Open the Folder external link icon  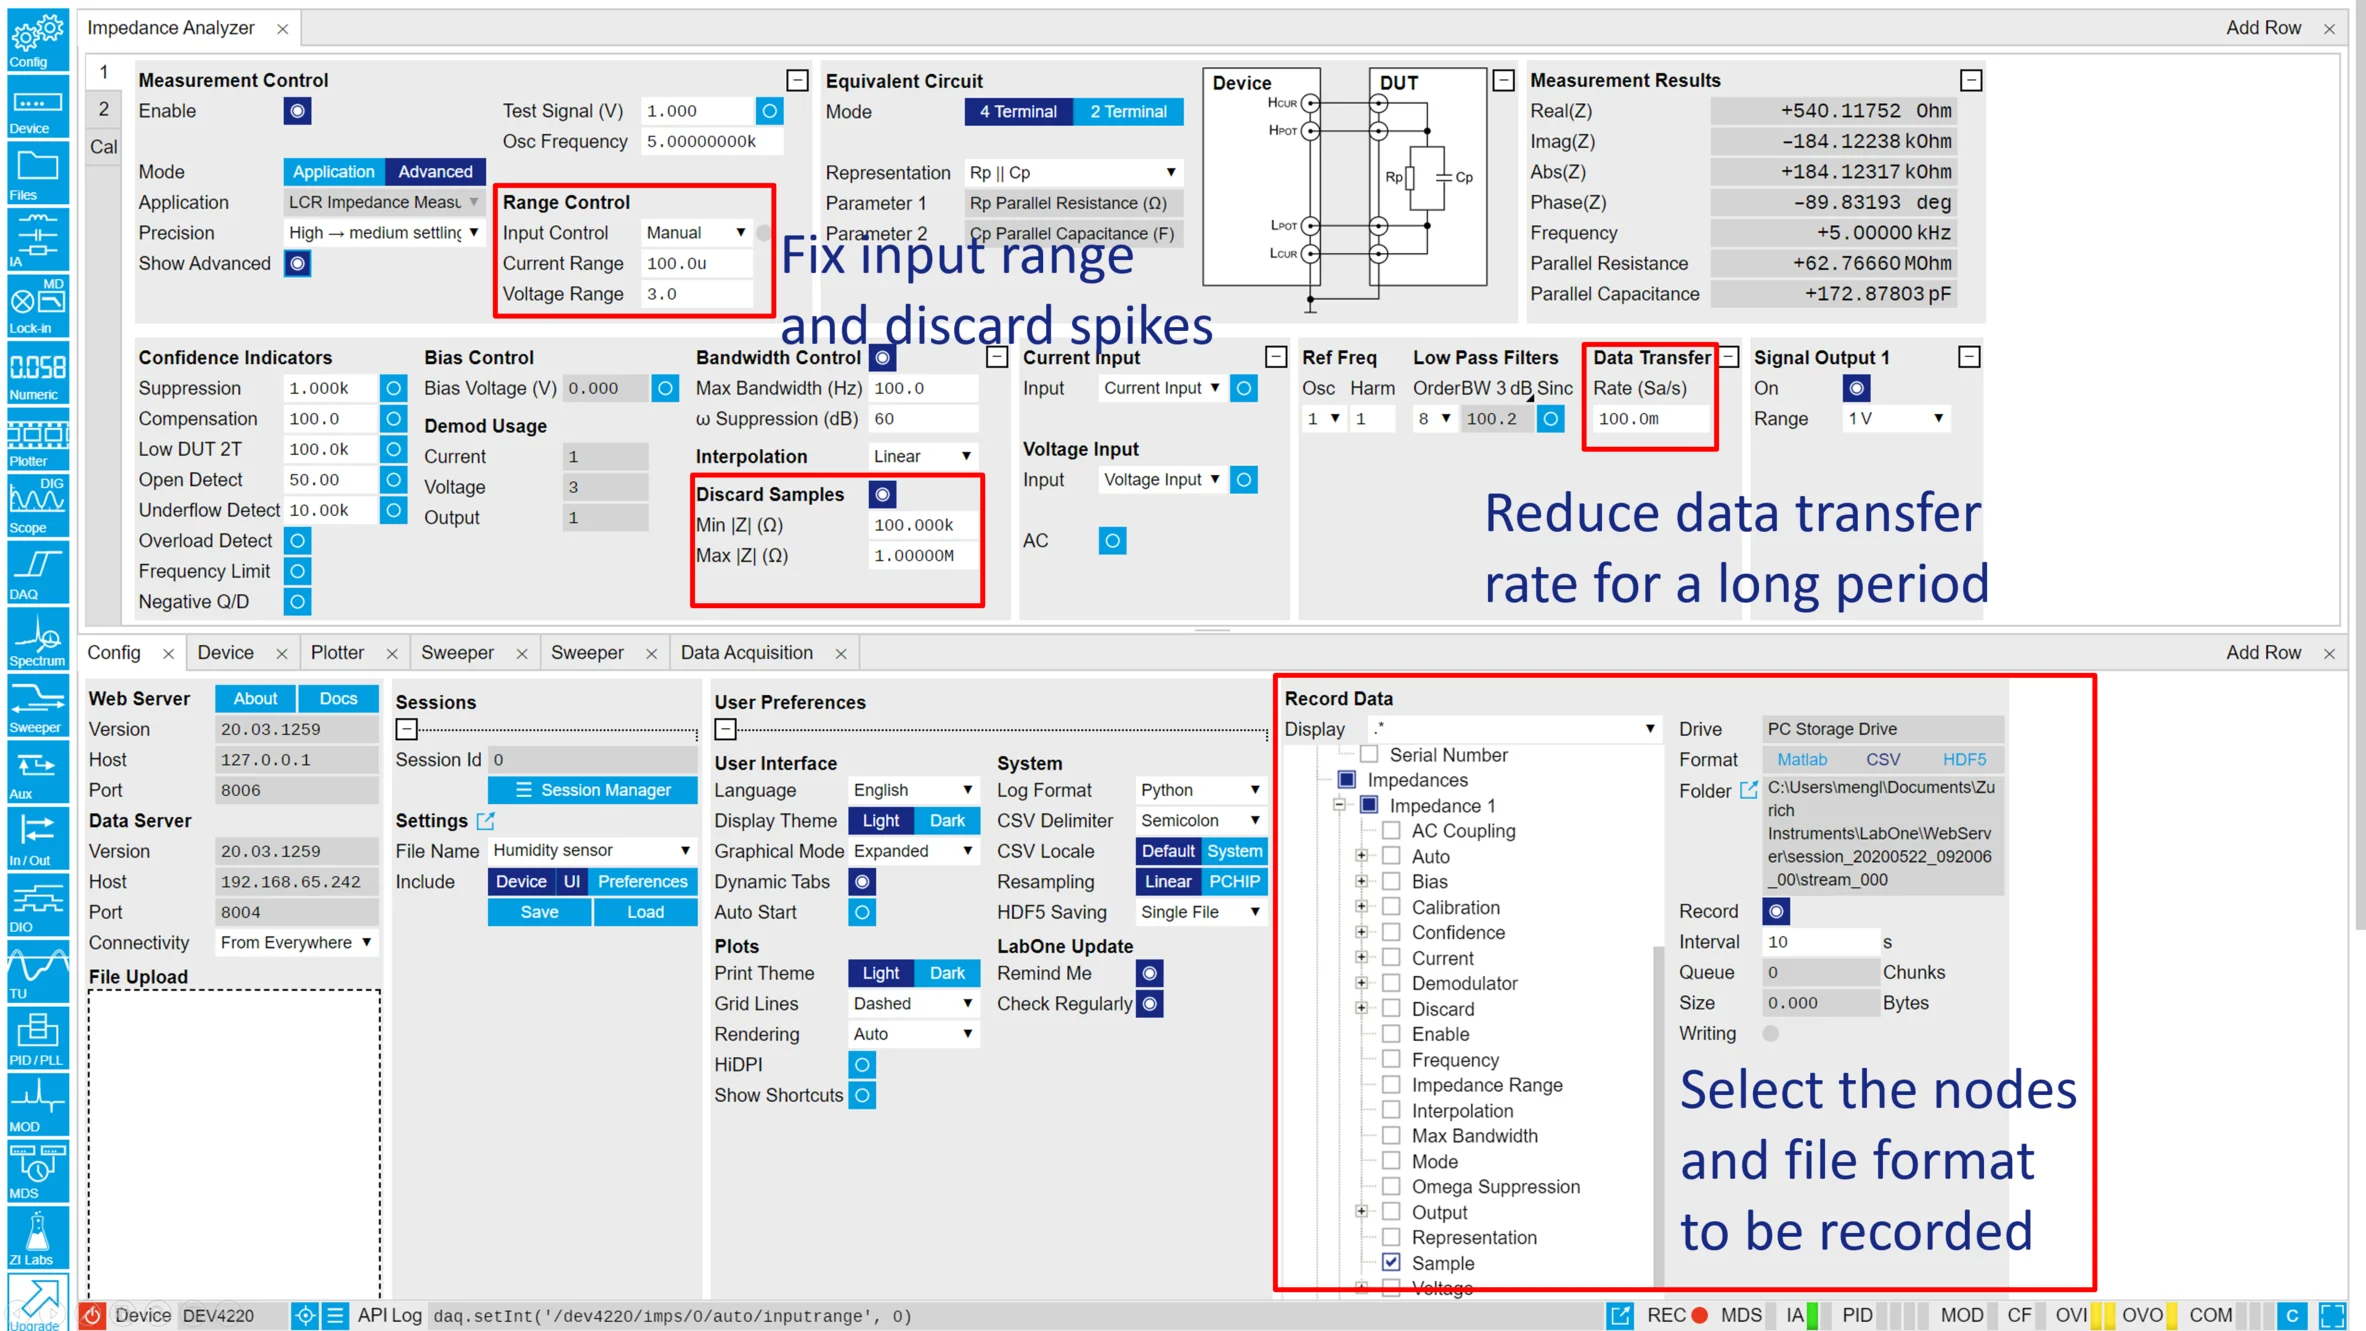[x=1748, y=790]
